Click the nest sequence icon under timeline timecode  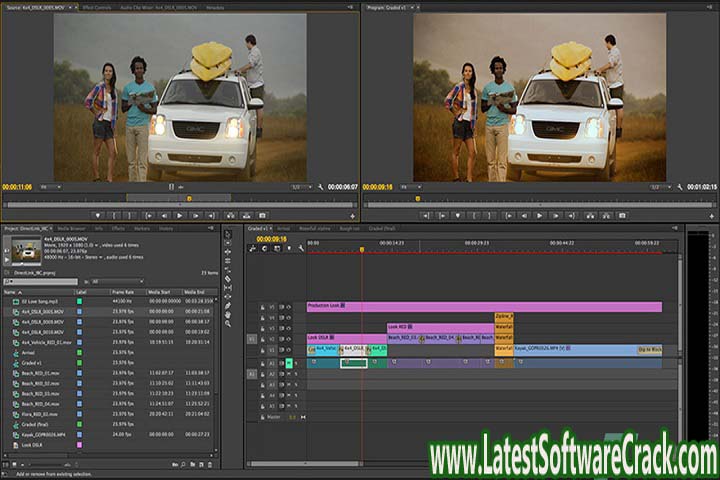tap(252, 248)
